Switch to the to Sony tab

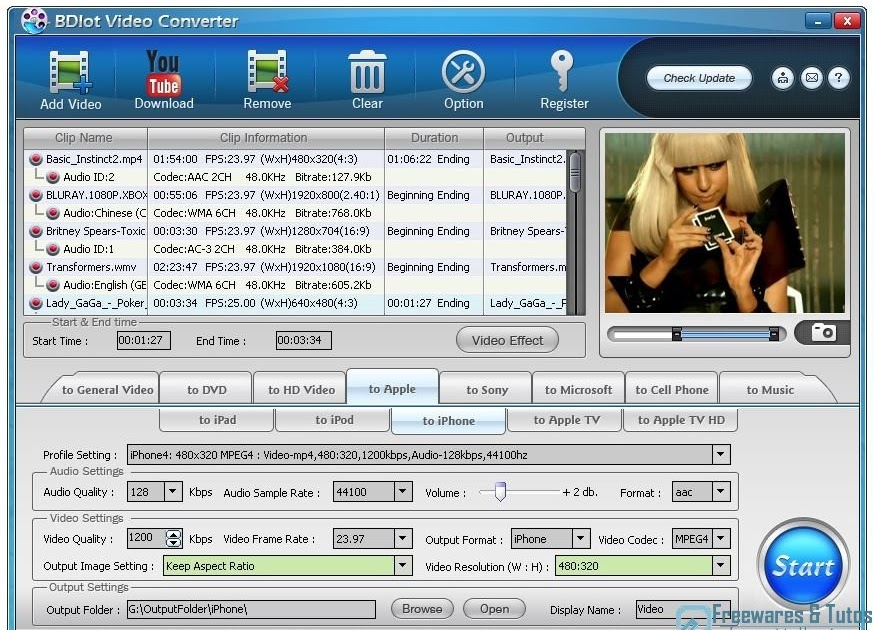pos(487,389)
